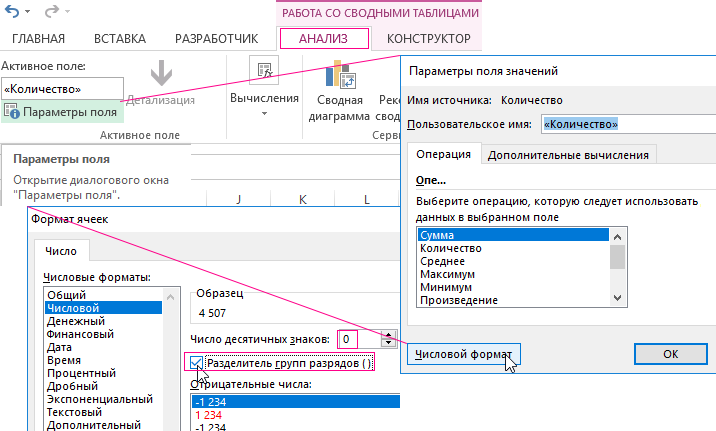Image resolution: width=716 pixels, height=431 pixels.
Task: Pick Минимум in the operation list
Action: pos(513,287)
